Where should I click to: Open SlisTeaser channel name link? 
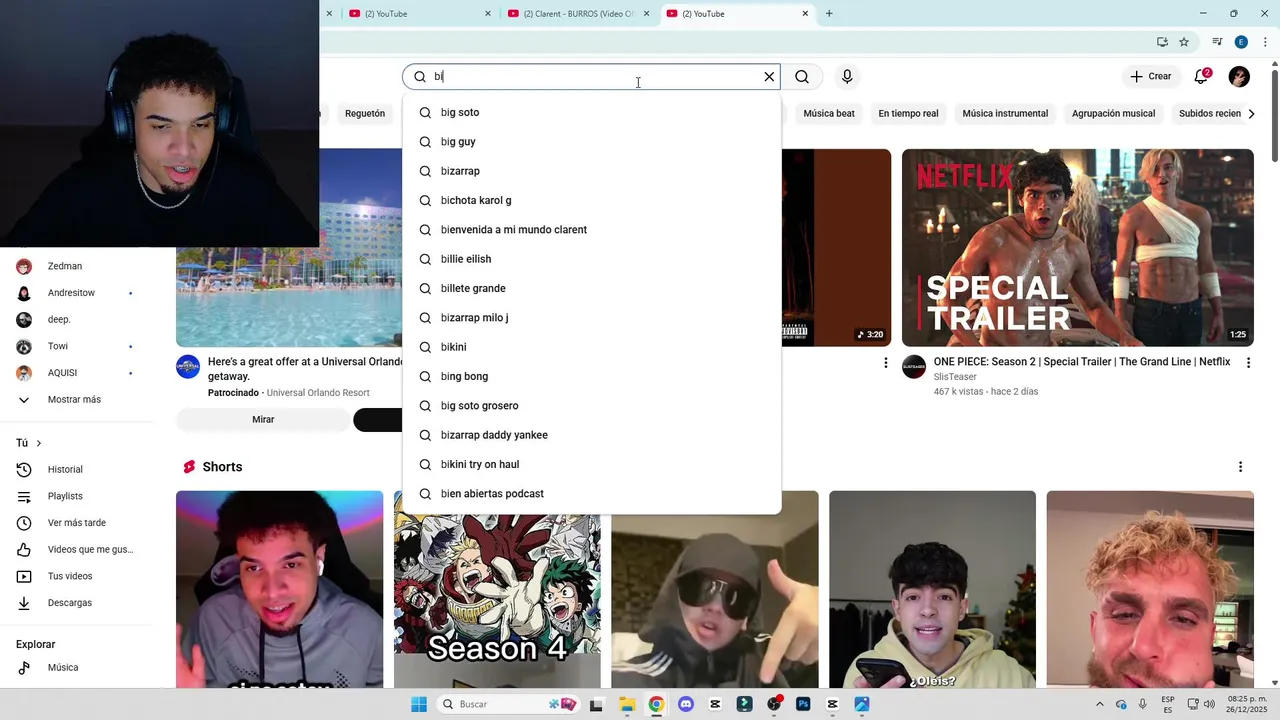point(955,377)
